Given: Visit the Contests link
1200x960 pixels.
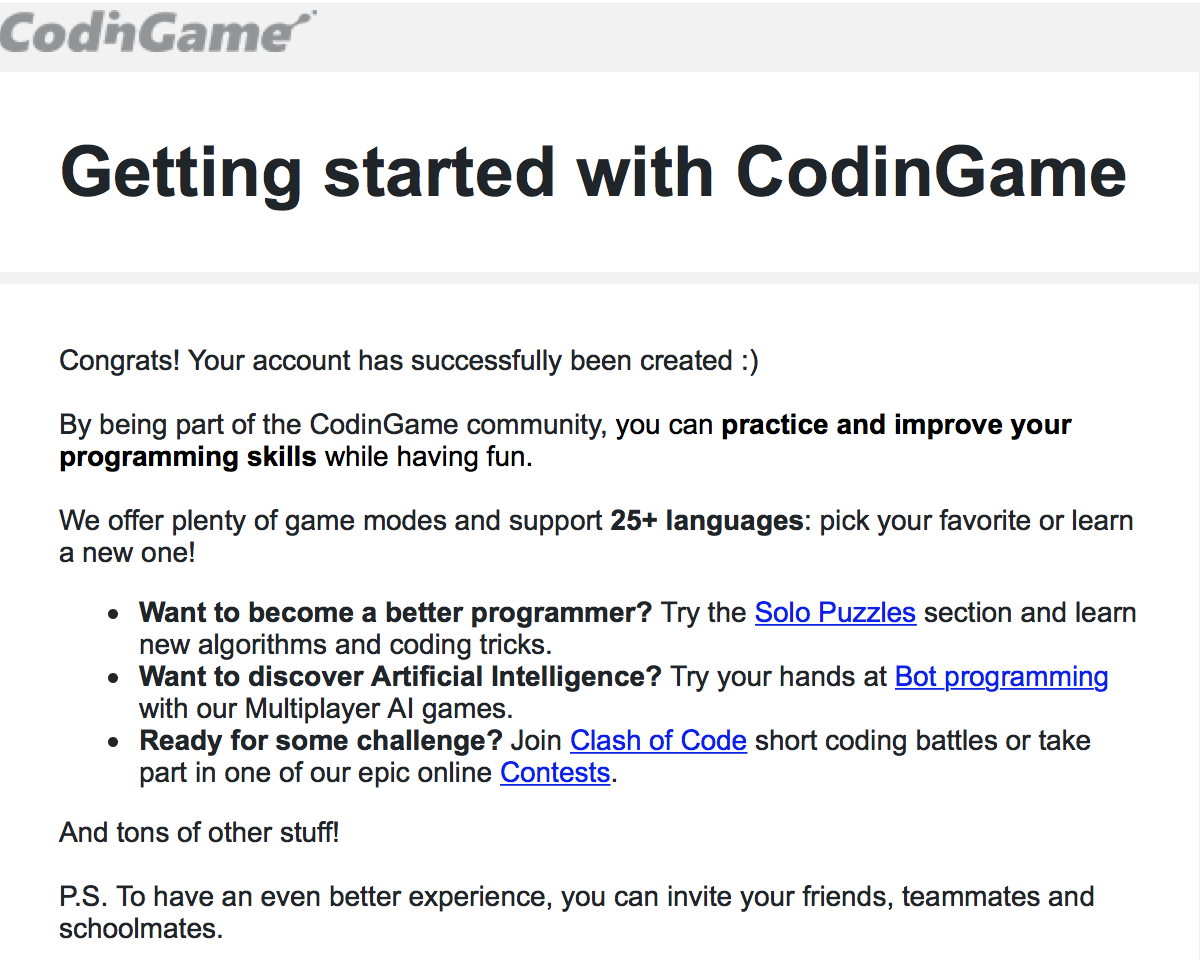Looking at the screenshot, I should click(x=555, y=773).
